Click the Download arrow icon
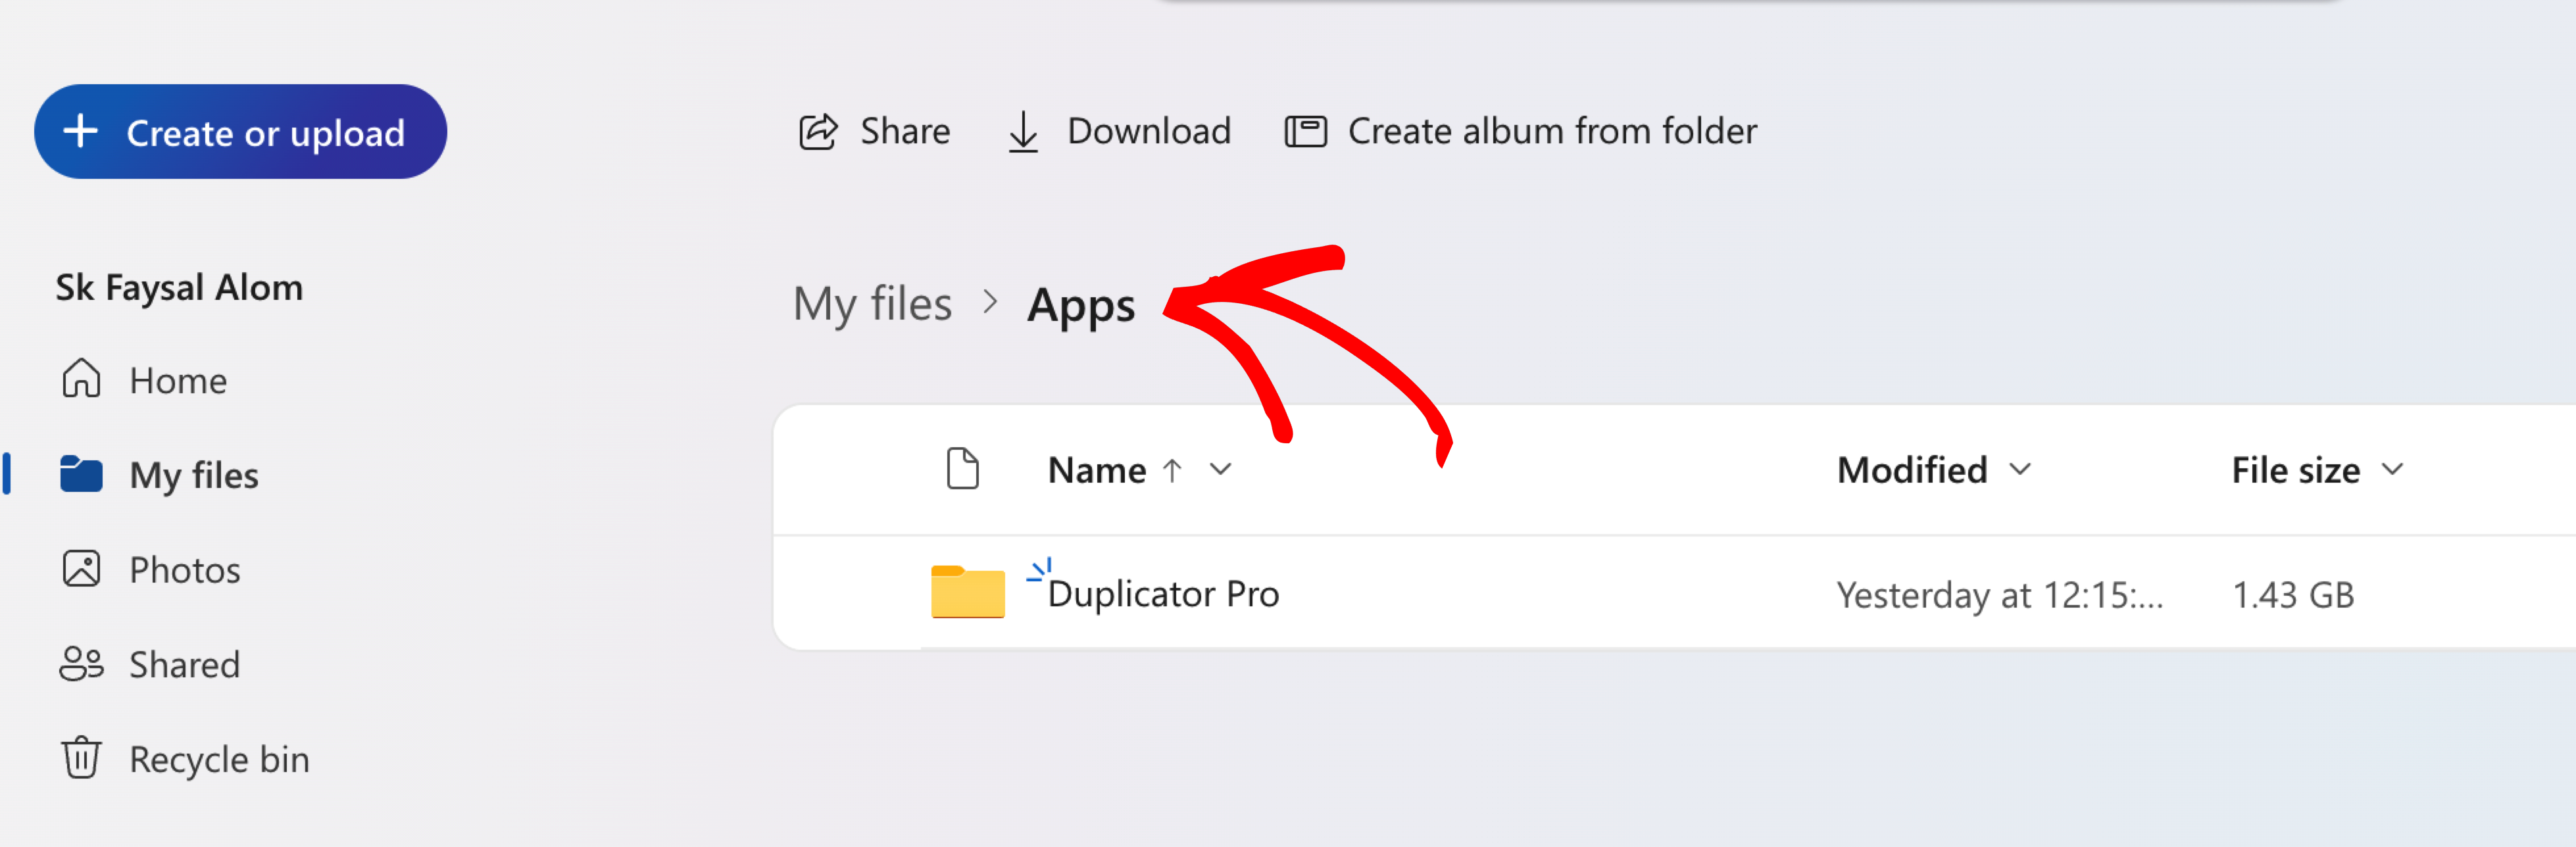 point(1023,132)
